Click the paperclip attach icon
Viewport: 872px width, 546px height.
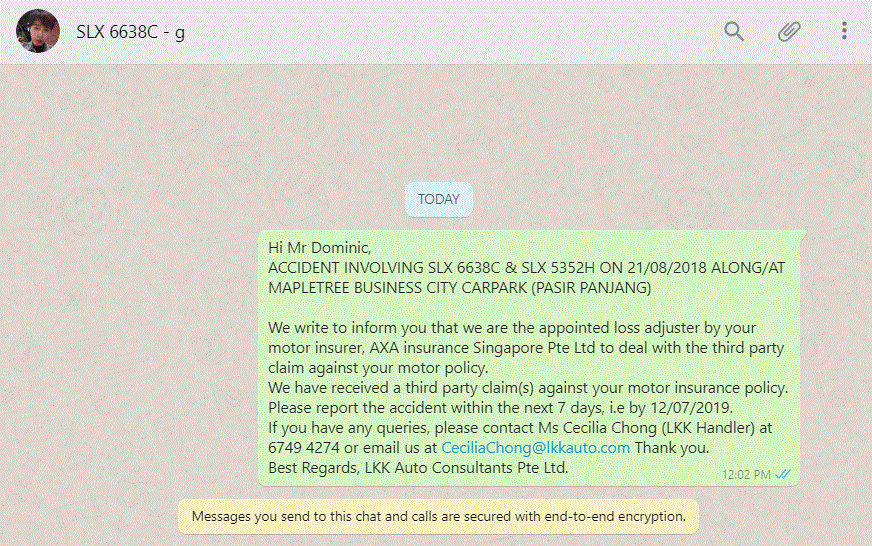tap(789, 31)
